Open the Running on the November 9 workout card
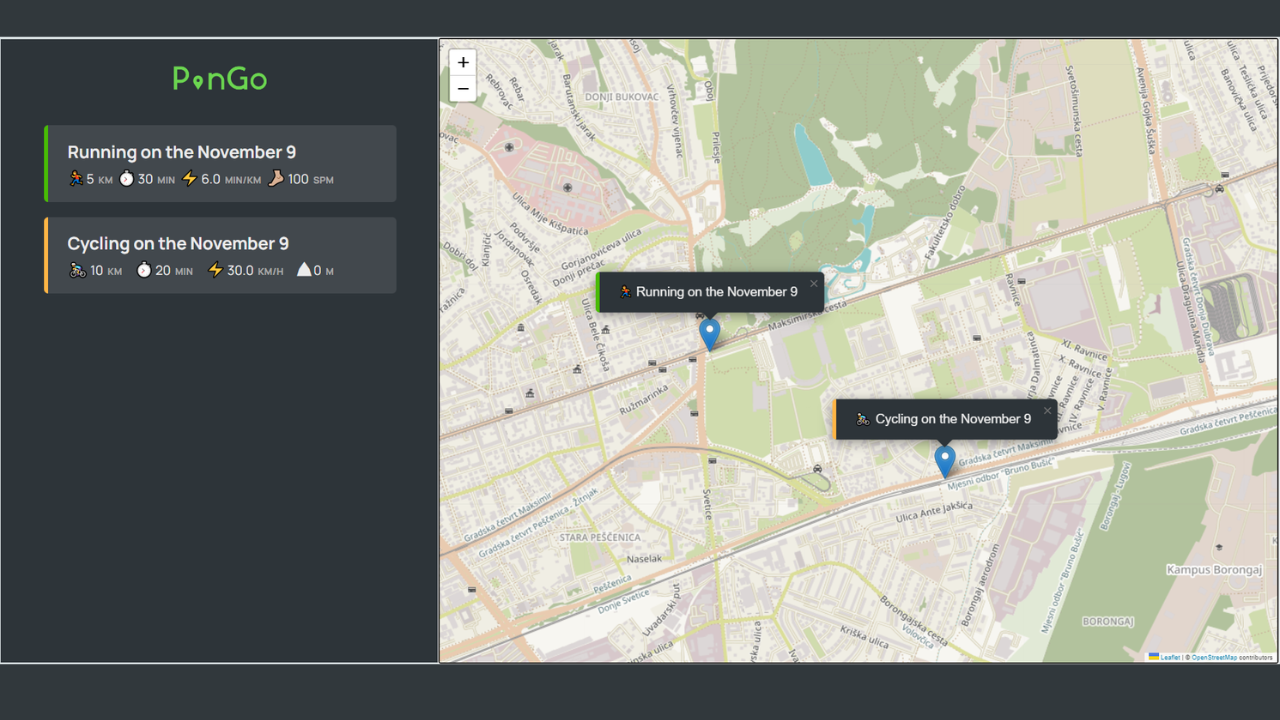This screenshot has height=720, width=1280. [220, 164]
